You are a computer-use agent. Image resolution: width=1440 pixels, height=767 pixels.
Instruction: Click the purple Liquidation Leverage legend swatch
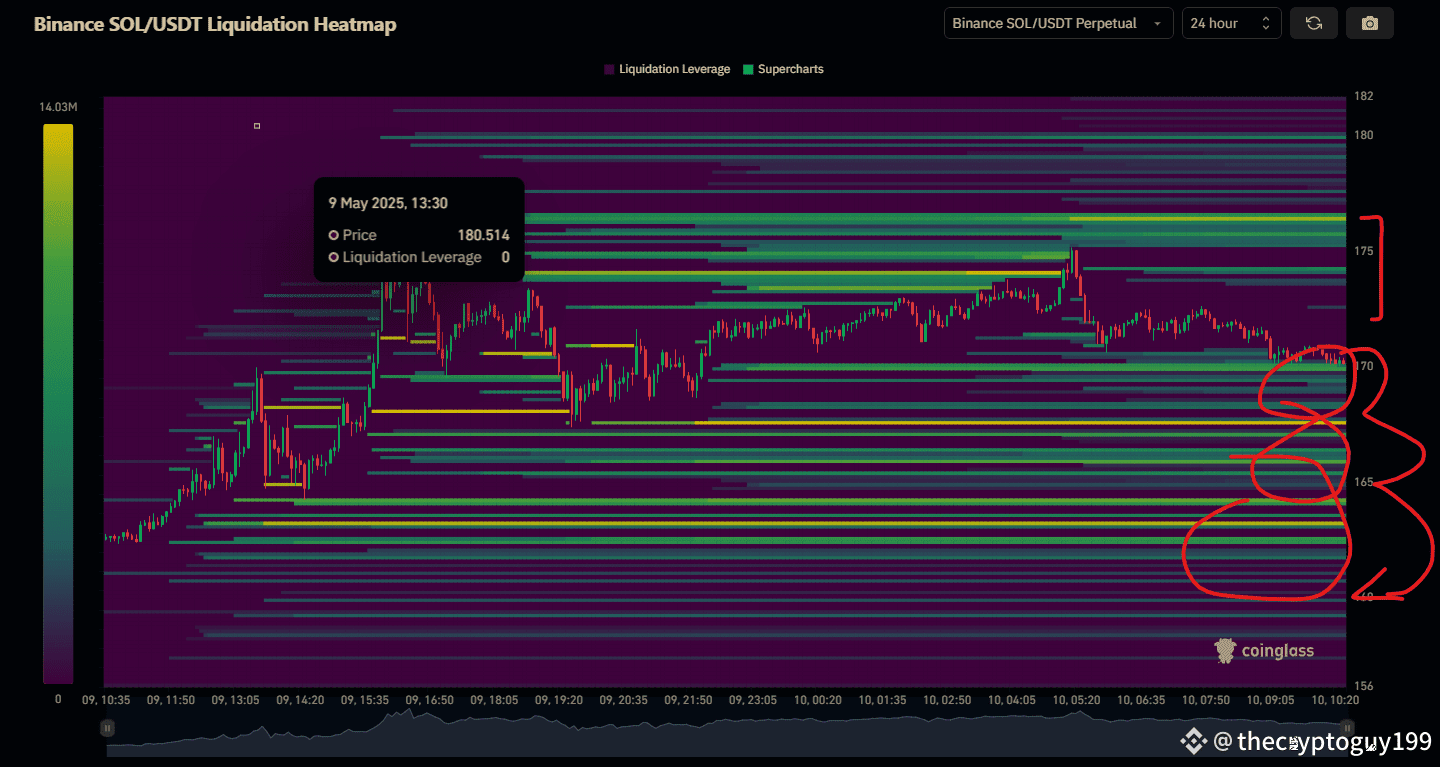click(x=607, y=68)
